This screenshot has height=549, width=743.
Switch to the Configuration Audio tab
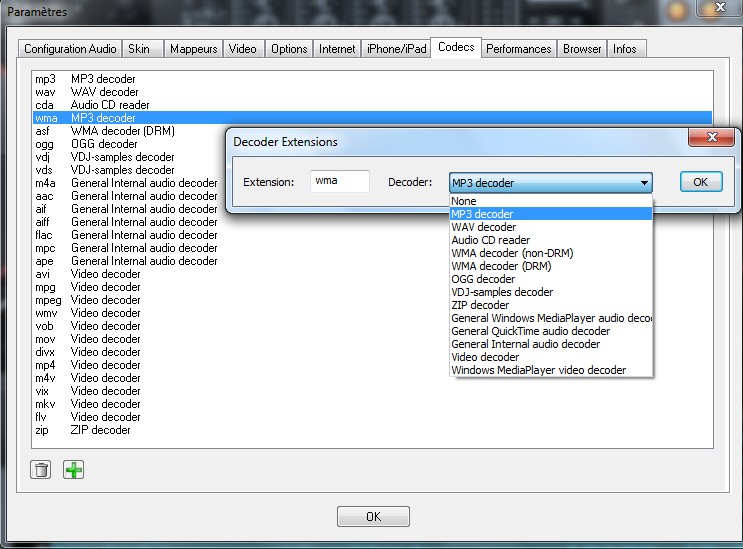pos(70,49)
